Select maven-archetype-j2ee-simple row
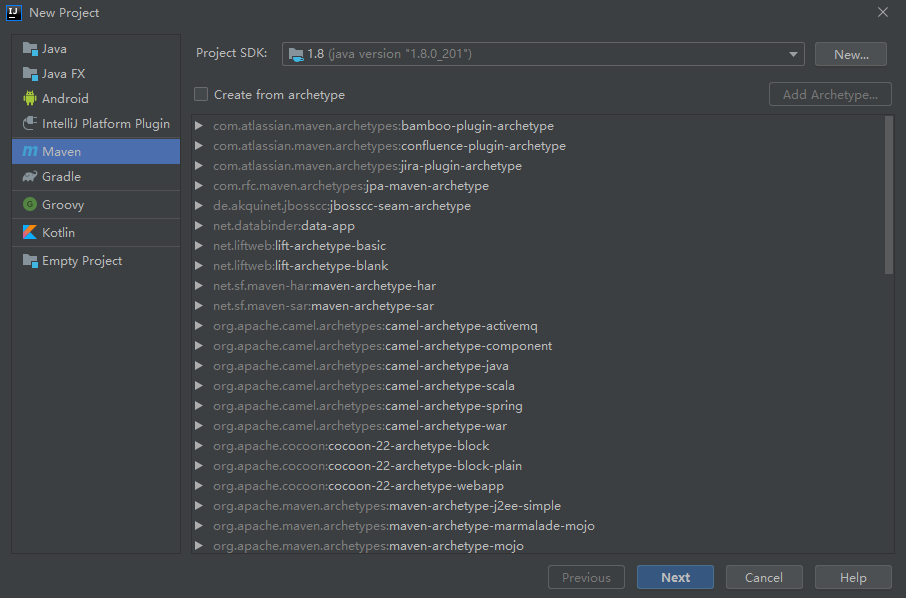The height and width of the screenshot is (598, 906). pyautogui.click(x=538, y=506)
